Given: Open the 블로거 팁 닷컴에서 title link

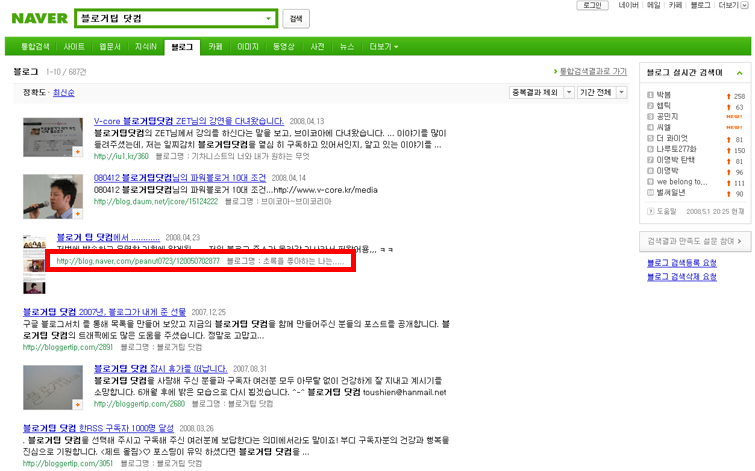Looking at the screenshot, I should point(108,237).
